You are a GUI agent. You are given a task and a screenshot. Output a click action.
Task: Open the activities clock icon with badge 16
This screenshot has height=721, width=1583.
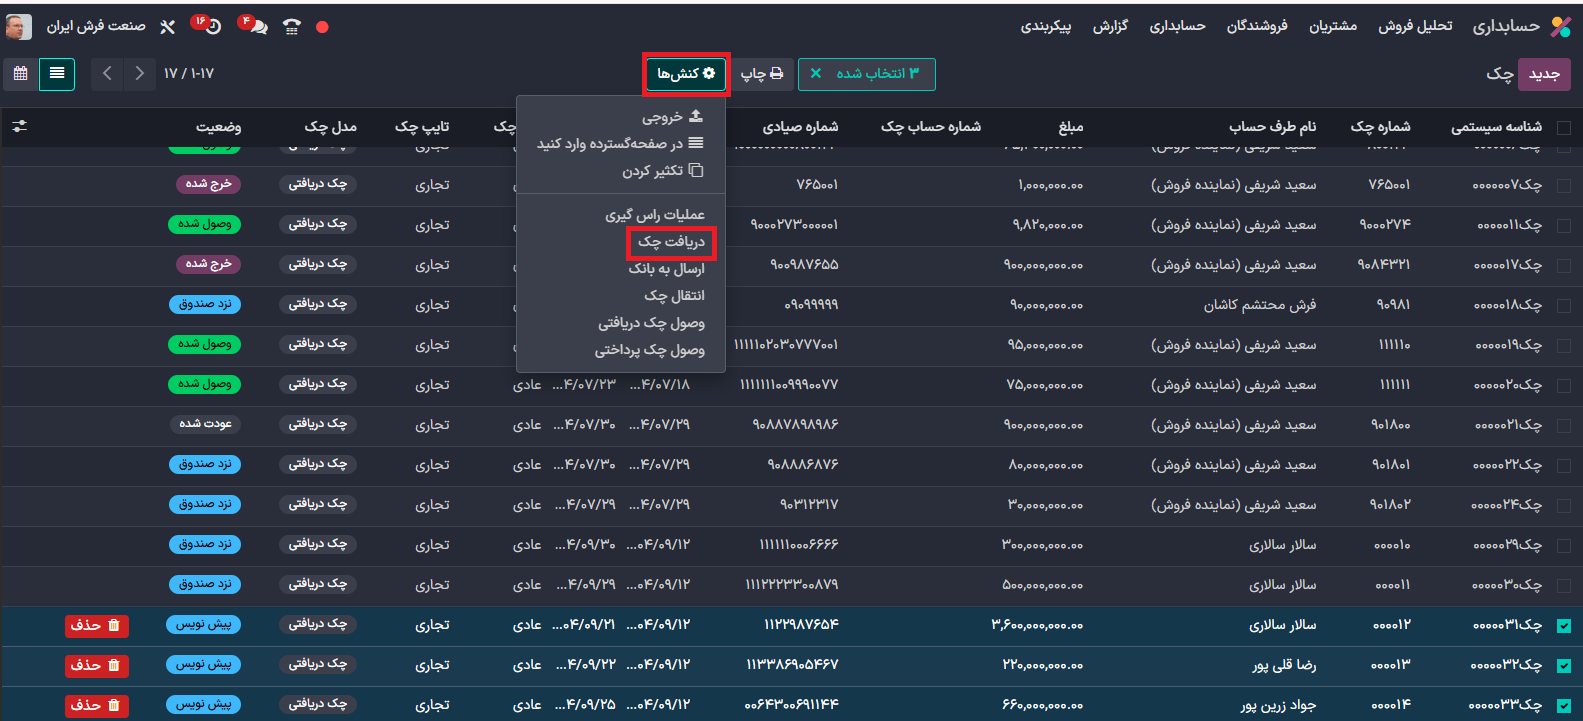(211, 27)
